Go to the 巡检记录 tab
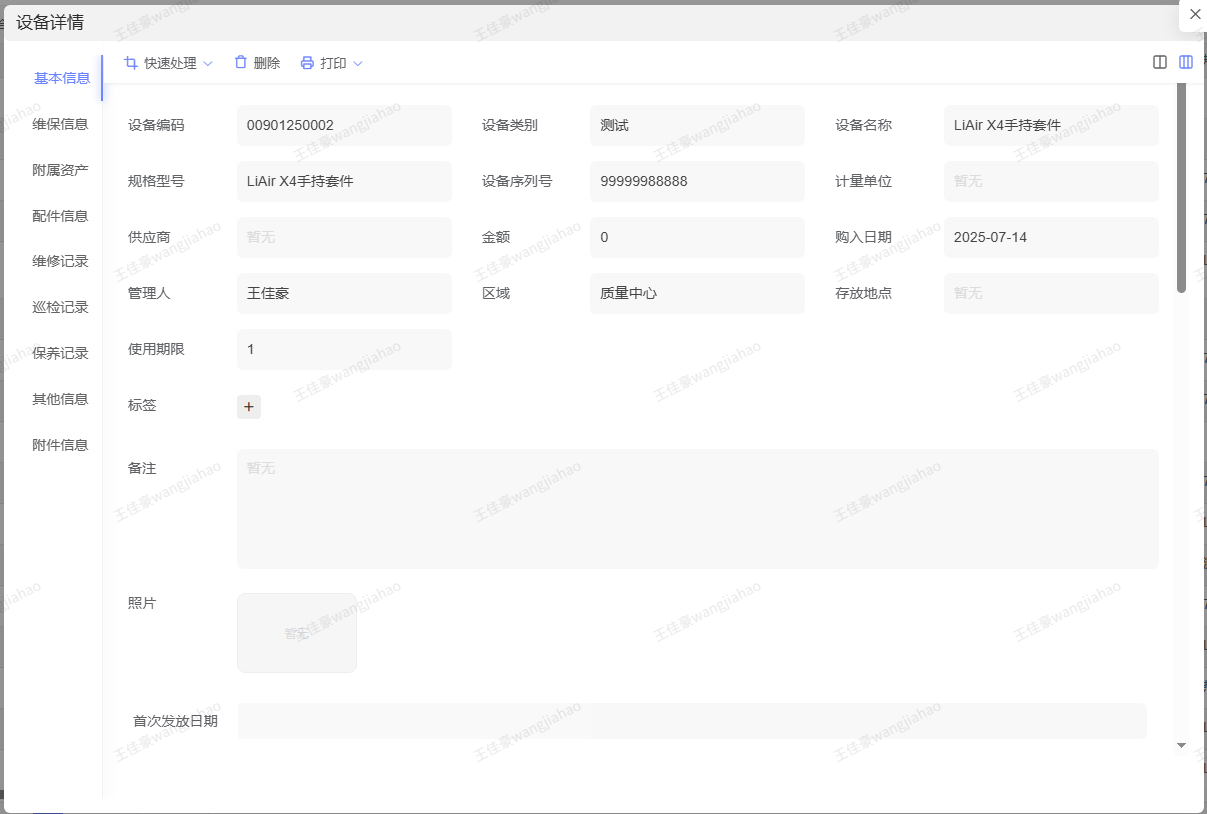1207x814 pixels. [x=60, y=307]
